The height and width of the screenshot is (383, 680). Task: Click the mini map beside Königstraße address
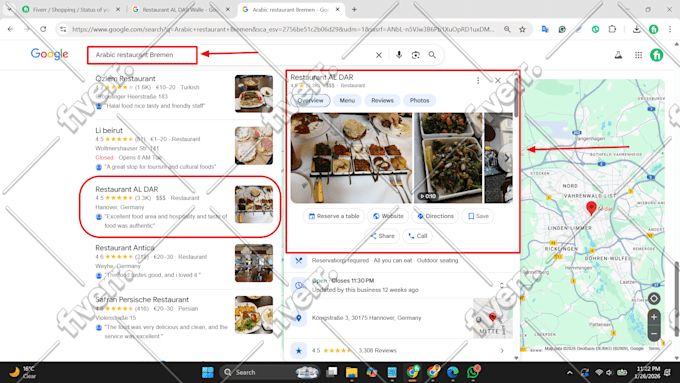click(492, 318)
